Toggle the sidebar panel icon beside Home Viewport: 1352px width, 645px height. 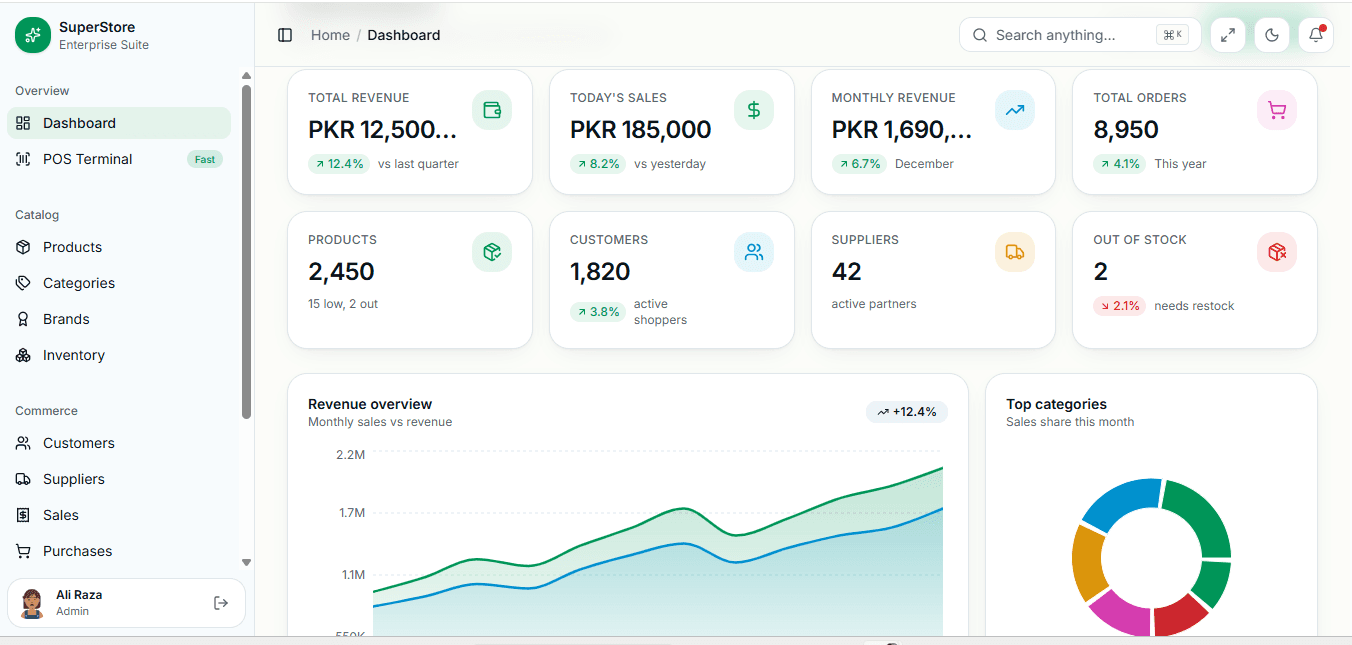[x=285, y=35]
